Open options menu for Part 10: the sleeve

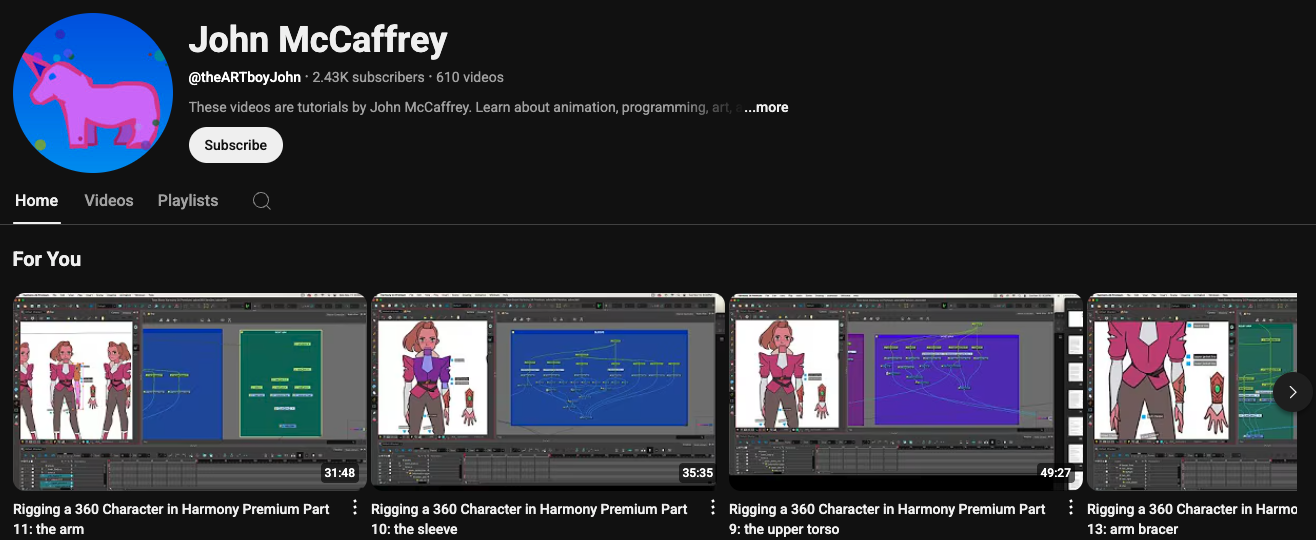pos(713,508)
